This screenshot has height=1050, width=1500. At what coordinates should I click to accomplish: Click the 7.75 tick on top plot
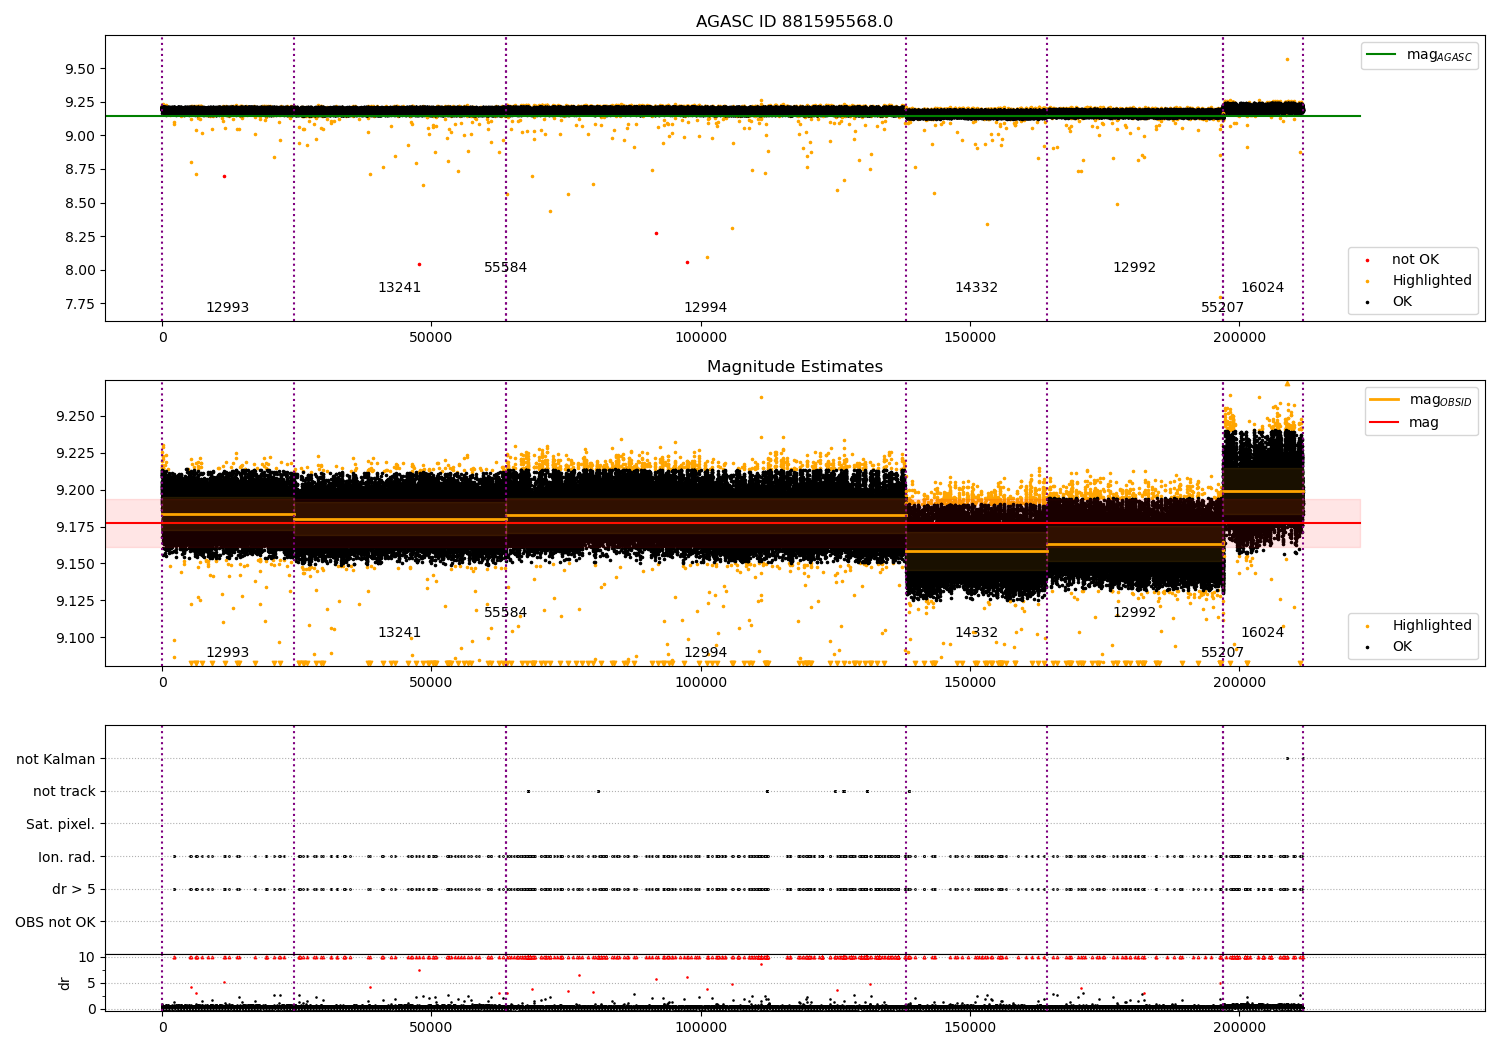point(79,304)
